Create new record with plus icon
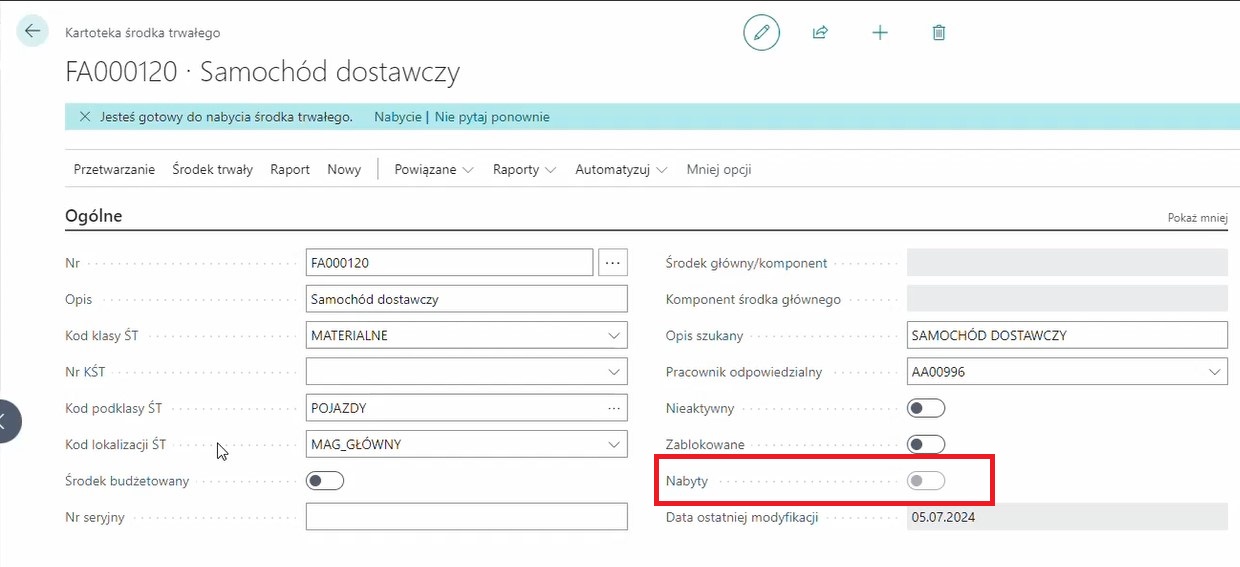This screenshot has width=1240, height=567. pyautogui.click(x=880, y=33)
